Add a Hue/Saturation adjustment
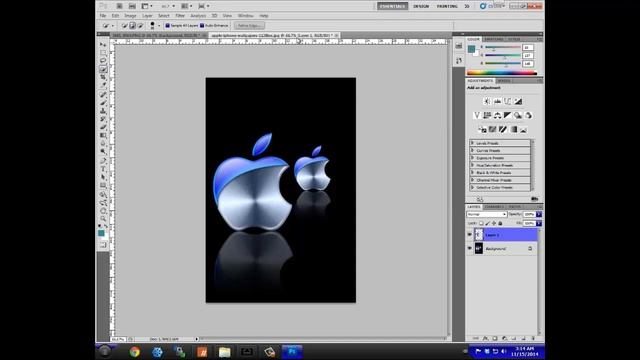This screenshot has width=640, height=360. [x=487, y=116]
